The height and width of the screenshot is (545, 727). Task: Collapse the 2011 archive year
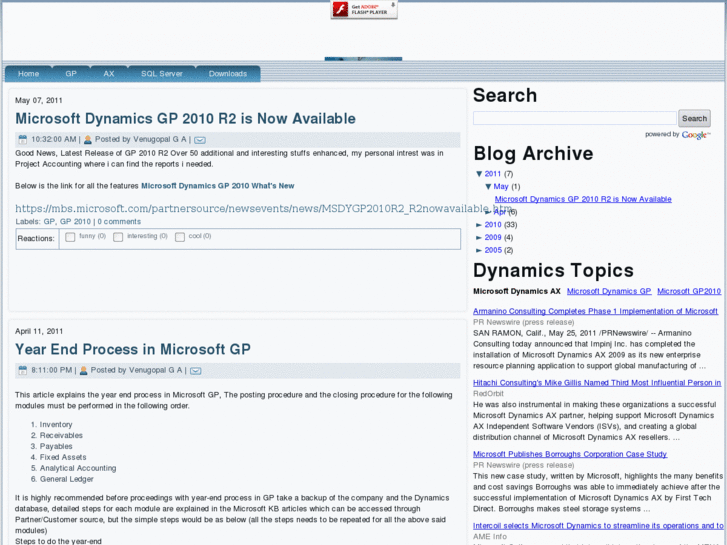point(479,174)
